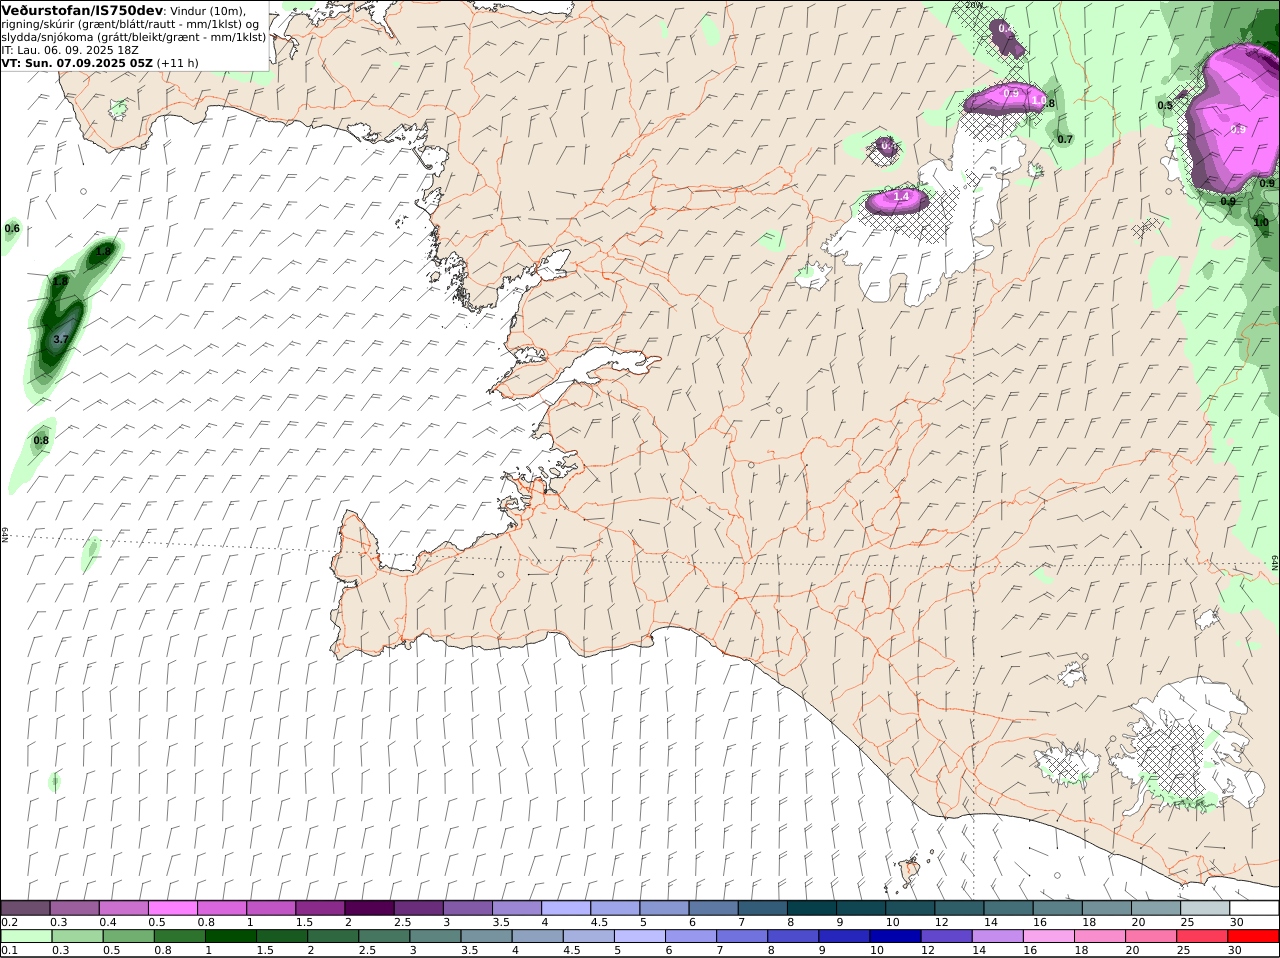Select the rain legend swatch labeled 2.5
This screenshot has width=1280, height=958.
(384, 936)
